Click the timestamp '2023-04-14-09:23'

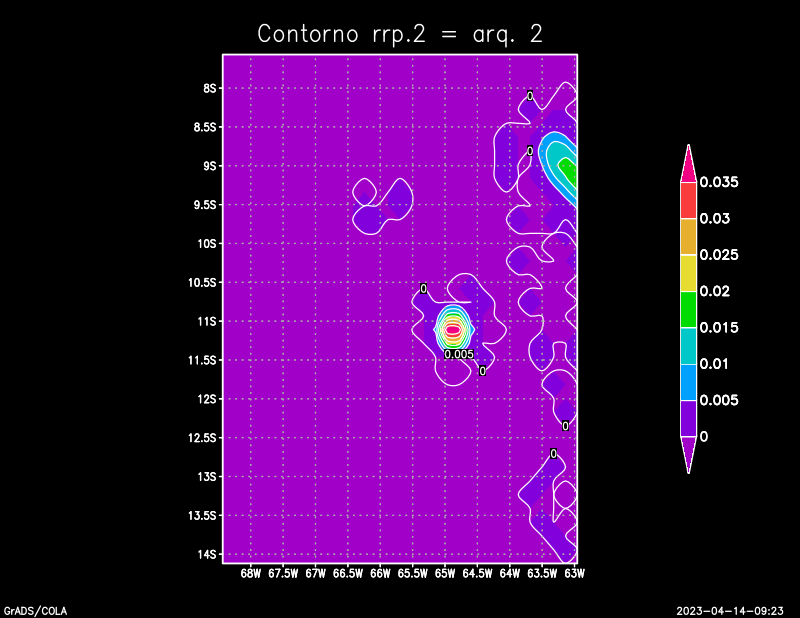point(730,611)
